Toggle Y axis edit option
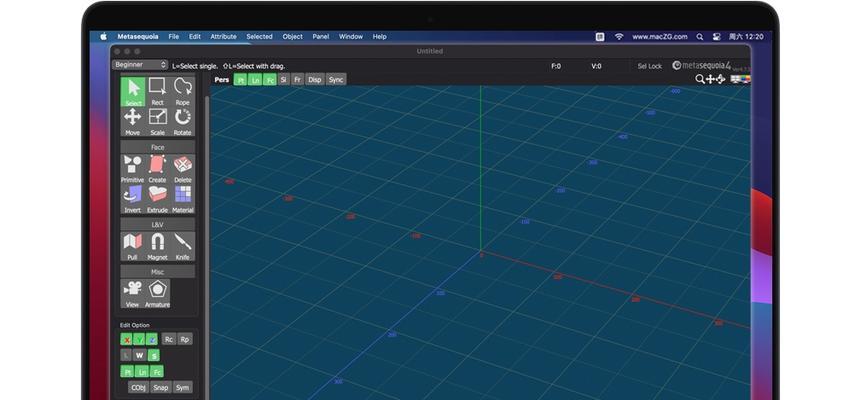The width and height of the screenshot is (861, 400). click(x=139, y=340)
